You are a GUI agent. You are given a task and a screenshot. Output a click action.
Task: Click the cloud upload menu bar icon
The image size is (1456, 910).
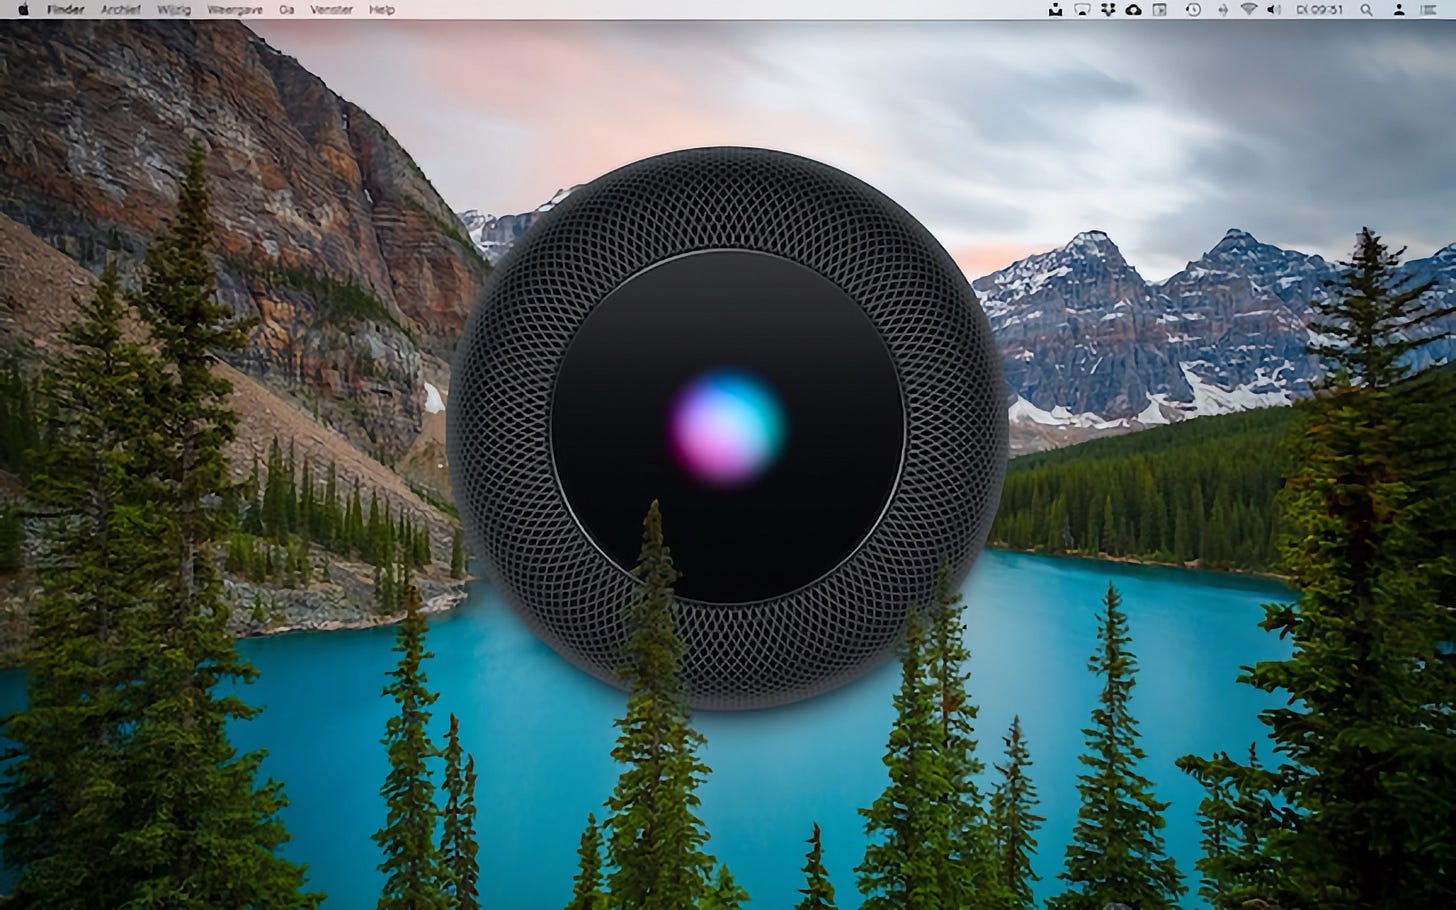(x=1134, y=10)
